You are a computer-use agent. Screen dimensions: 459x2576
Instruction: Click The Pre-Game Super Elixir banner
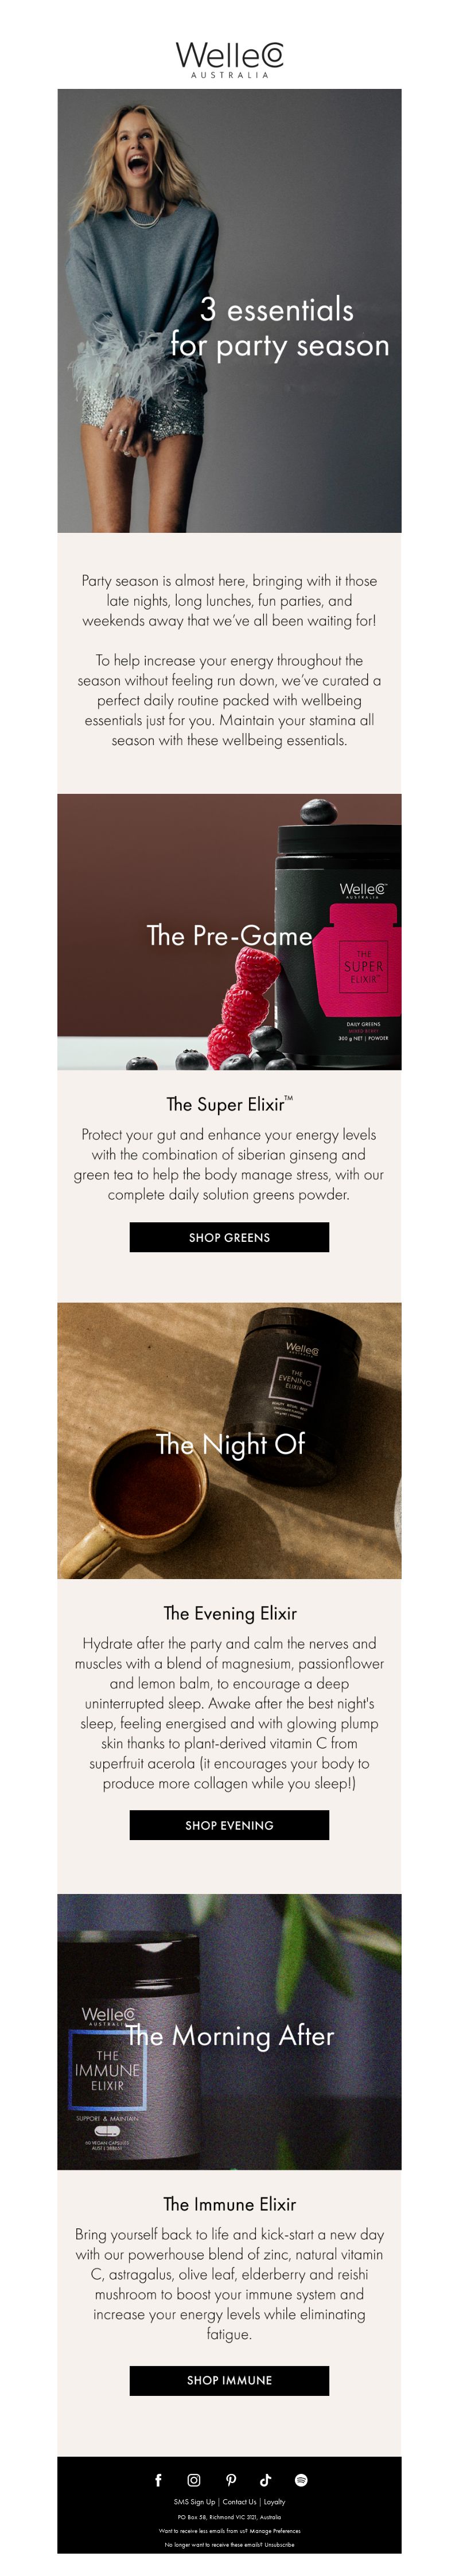pos(229,932)
